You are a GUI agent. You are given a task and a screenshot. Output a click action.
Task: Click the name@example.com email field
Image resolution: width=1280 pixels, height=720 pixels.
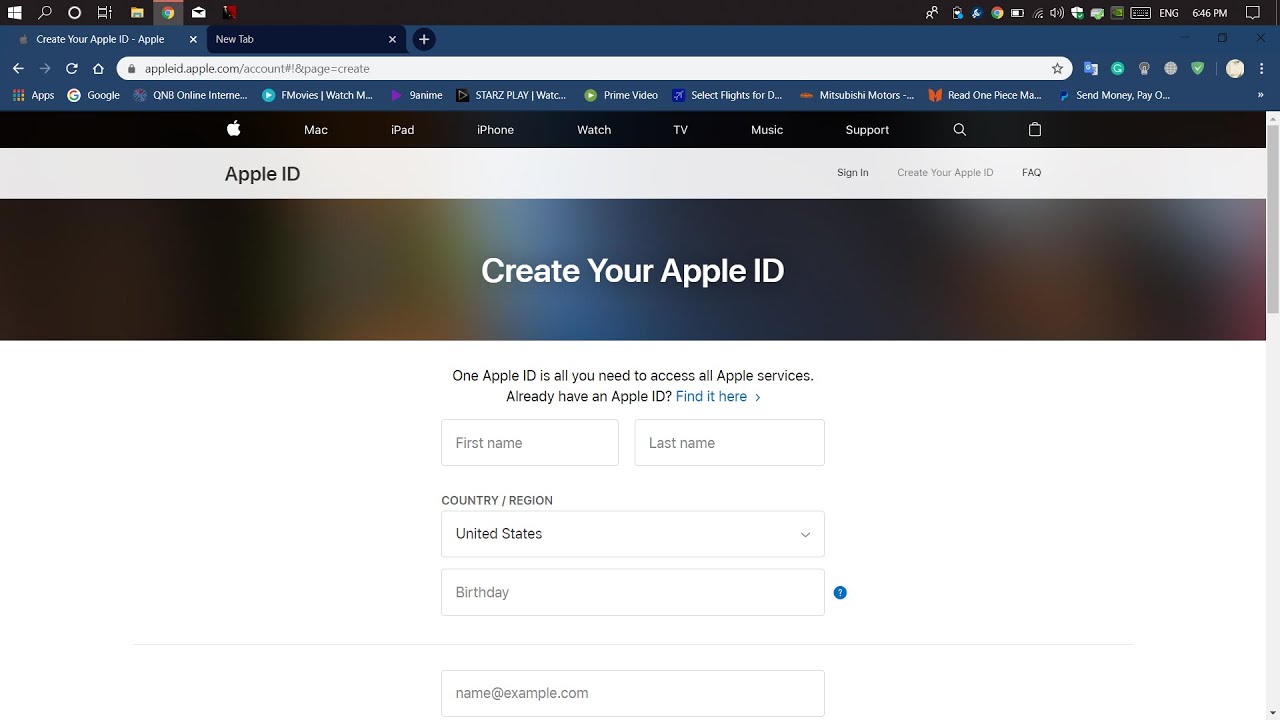pos(633,693)
